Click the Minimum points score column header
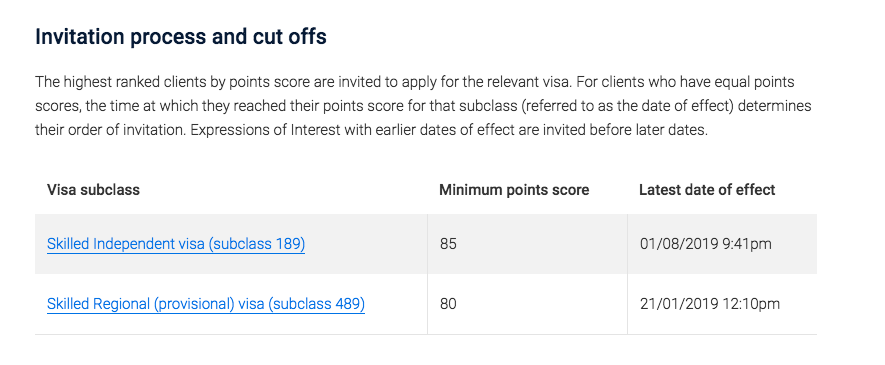 tap(514, 190)
